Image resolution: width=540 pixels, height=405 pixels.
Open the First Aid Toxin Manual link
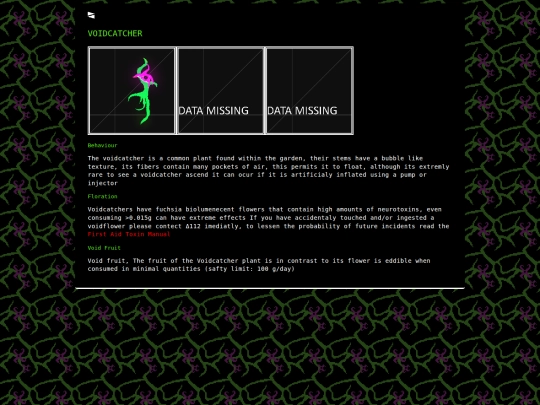129,234
